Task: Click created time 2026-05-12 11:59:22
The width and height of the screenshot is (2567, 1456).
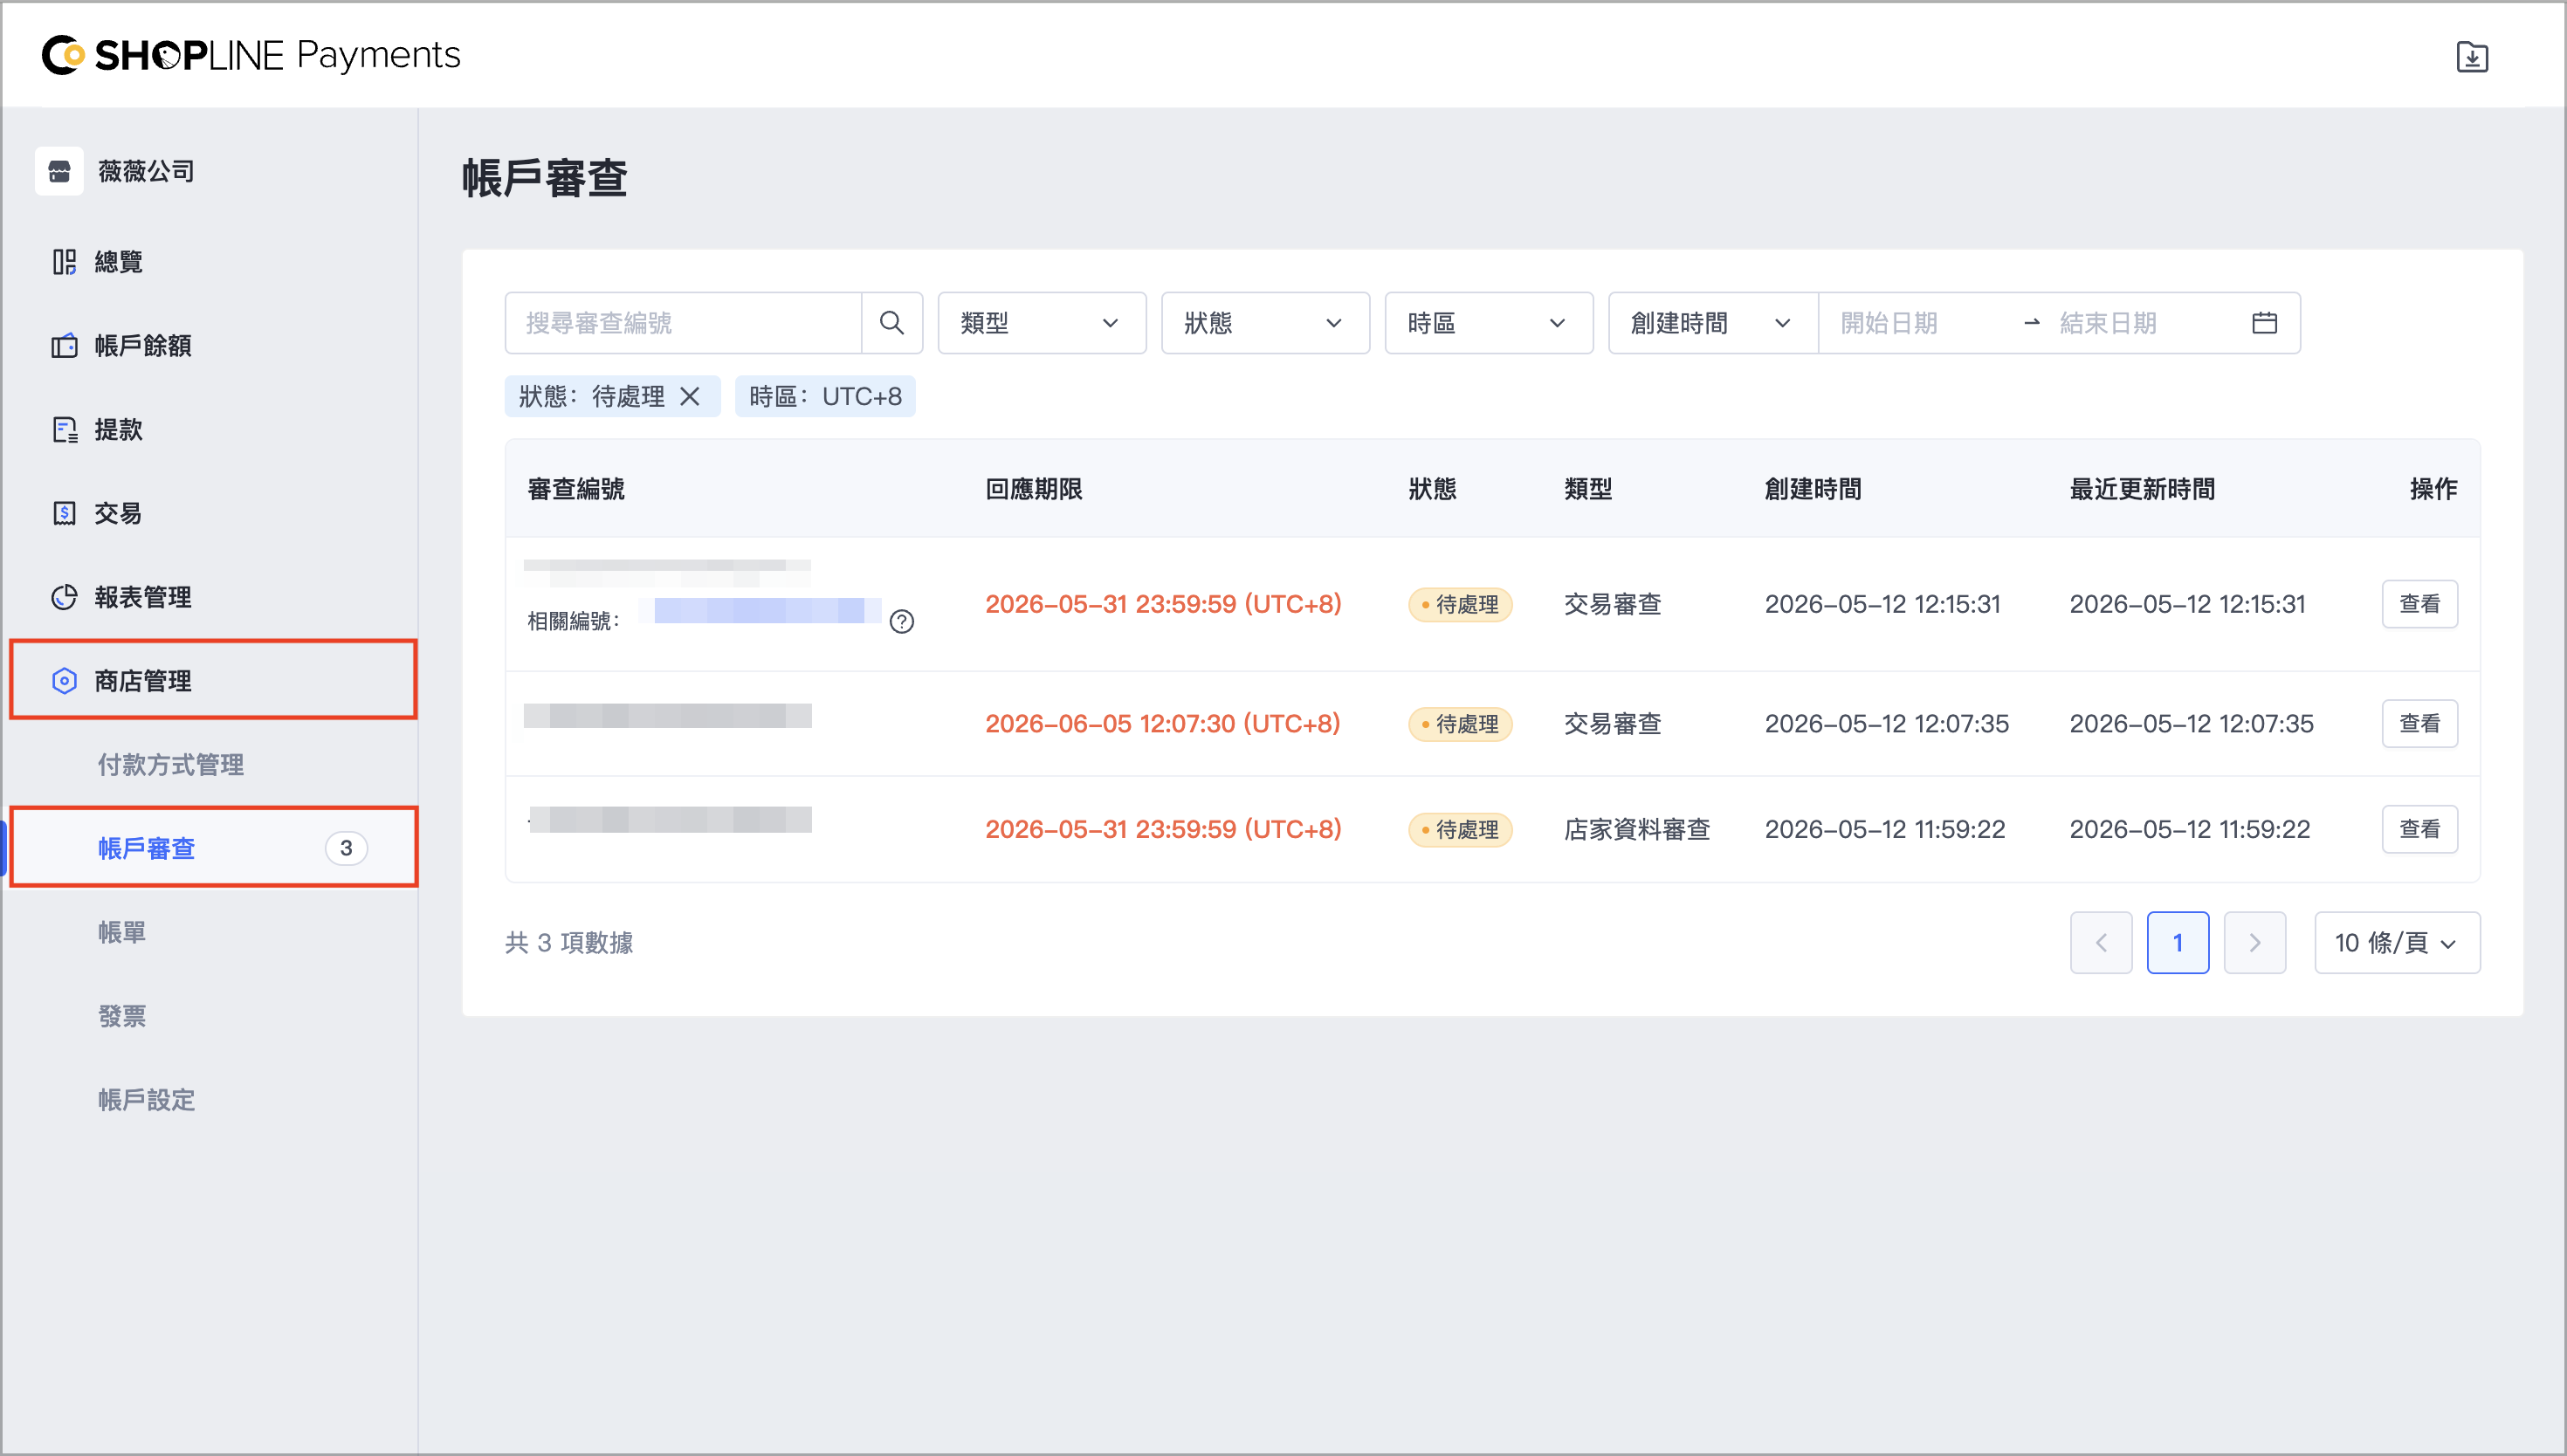Action: (x=1885, y=829)
